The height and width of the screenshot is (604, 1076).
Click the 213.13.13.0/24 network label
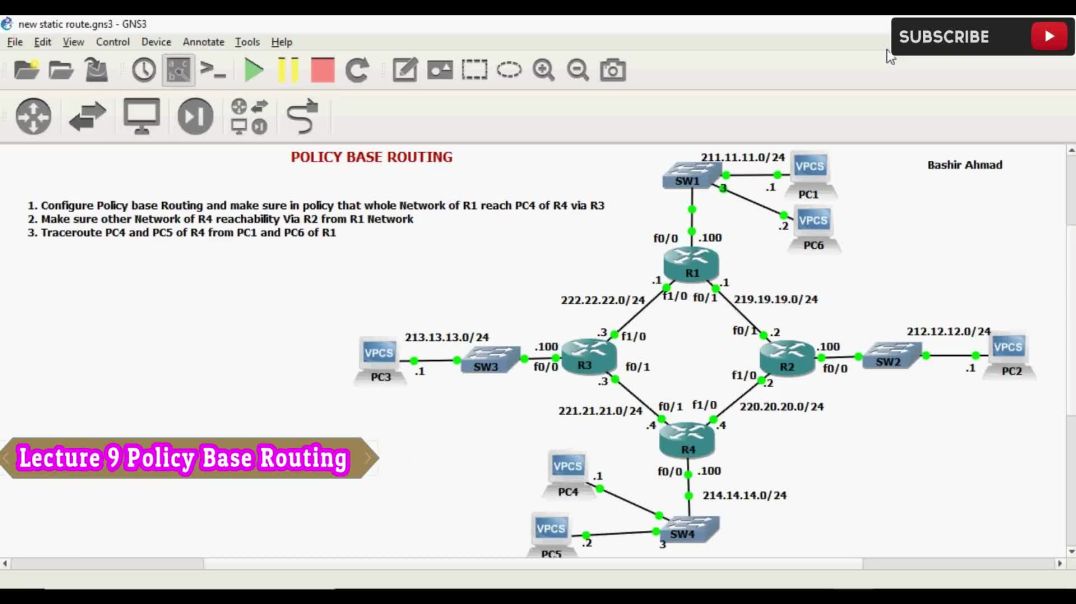coord(447,337)
